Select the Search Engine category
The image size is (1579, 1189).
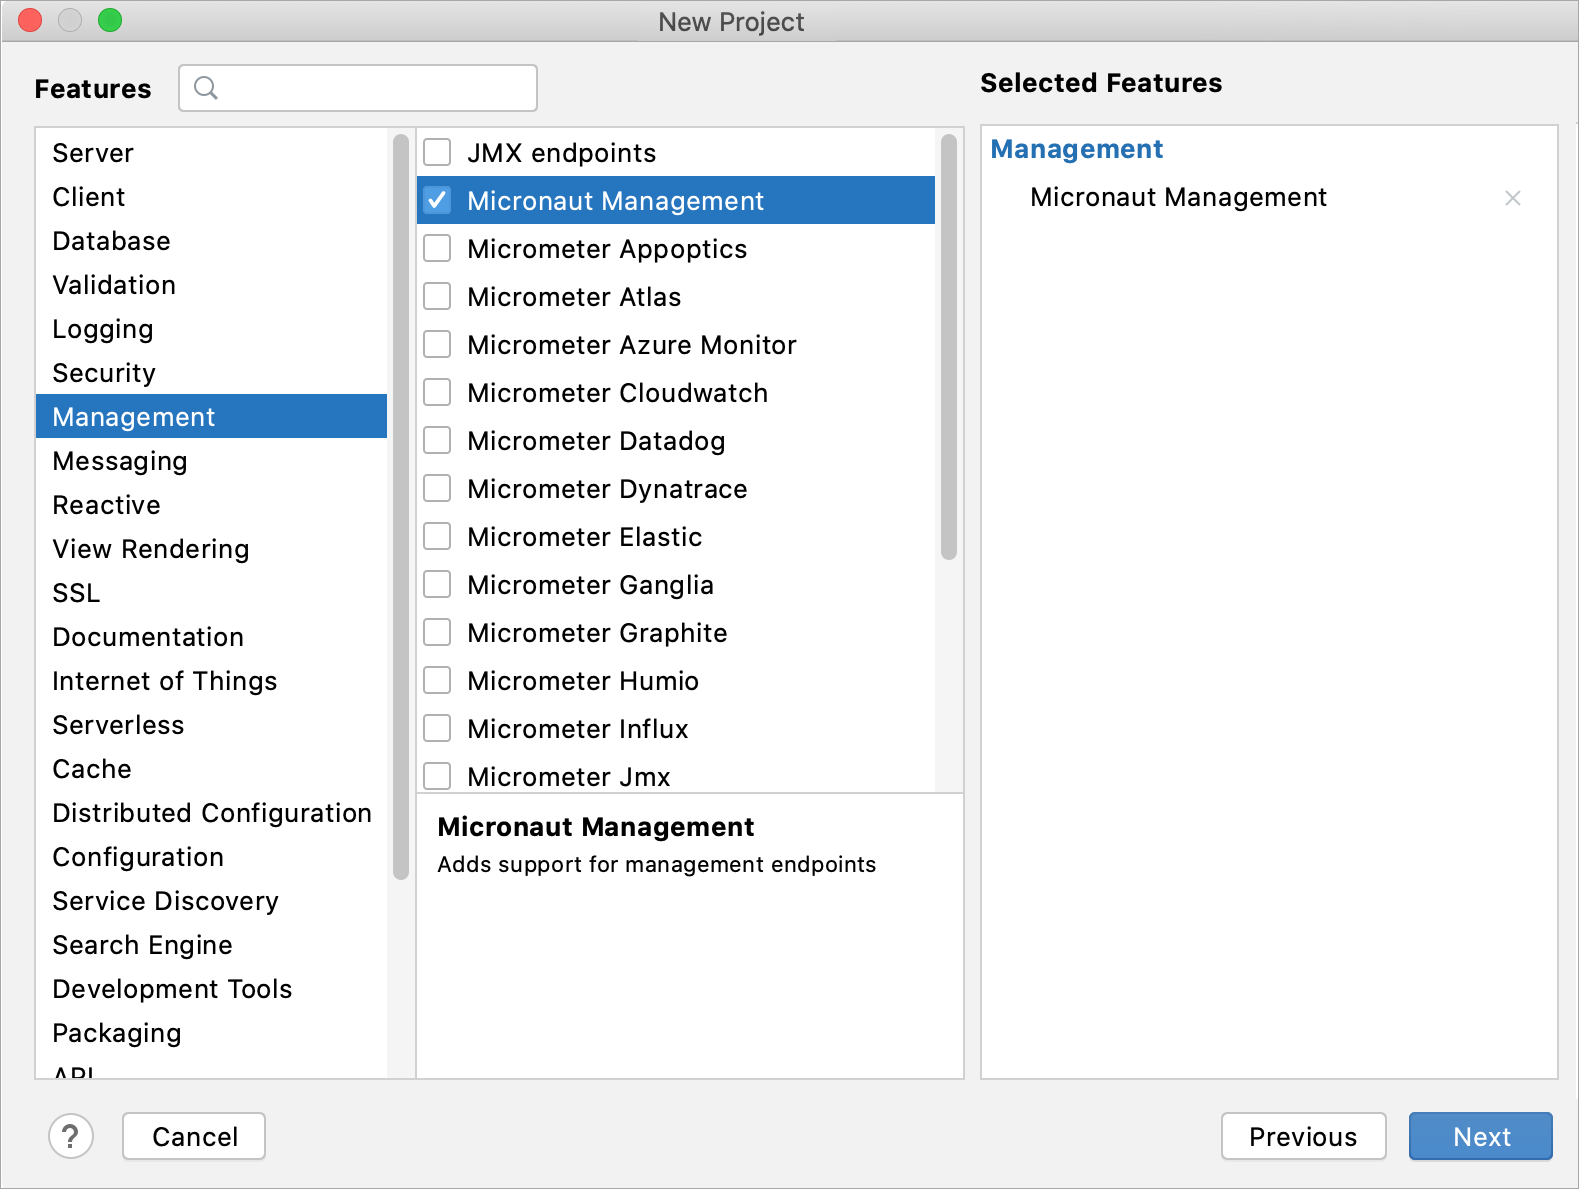(211, 945)
